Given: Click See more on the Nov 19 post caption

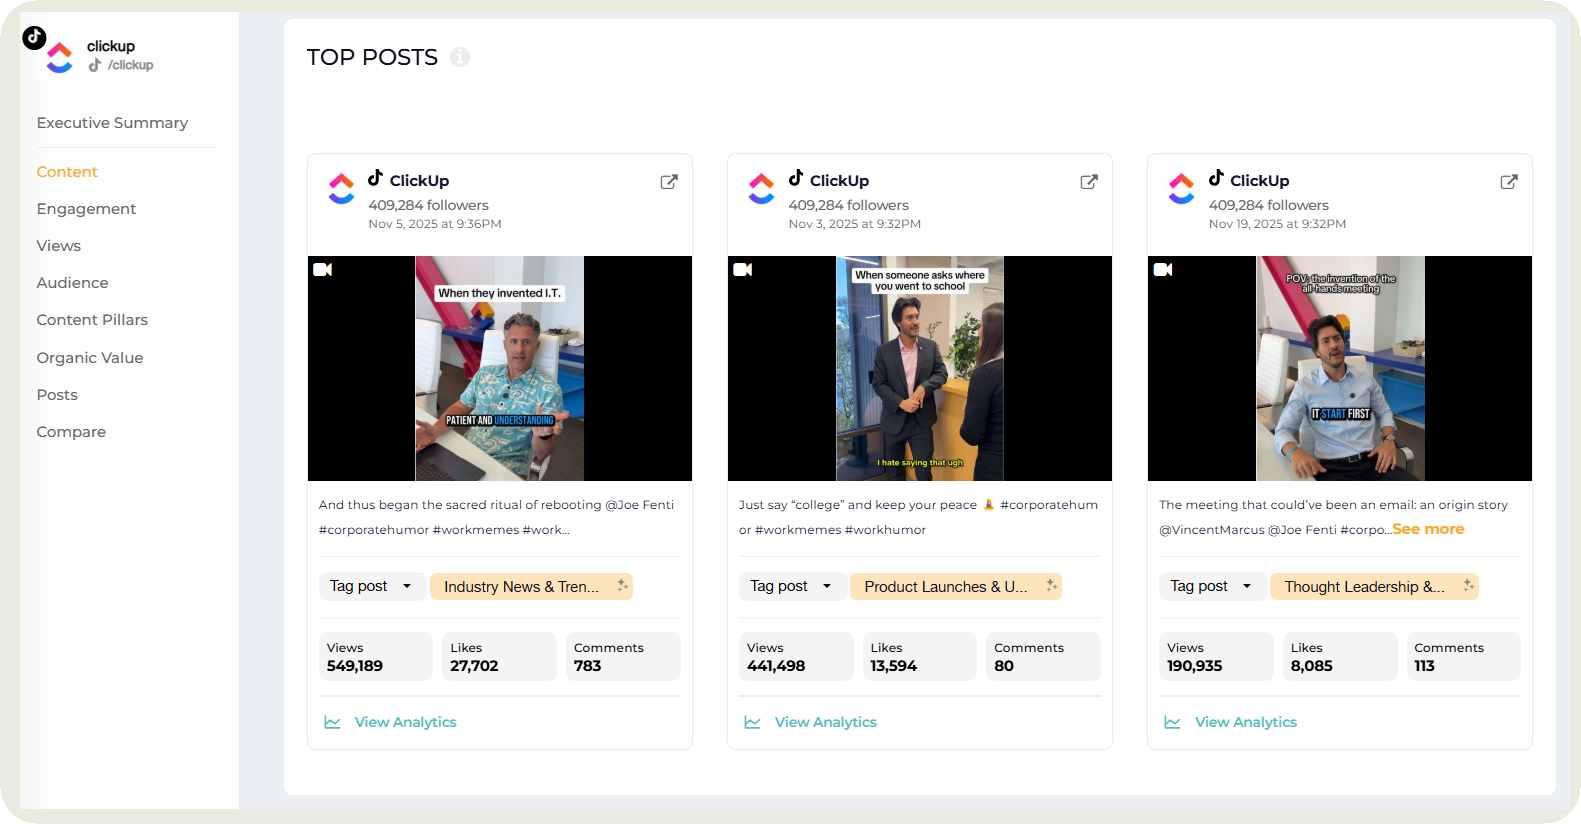Looking at the screenshot, I should click(1428, 529).
